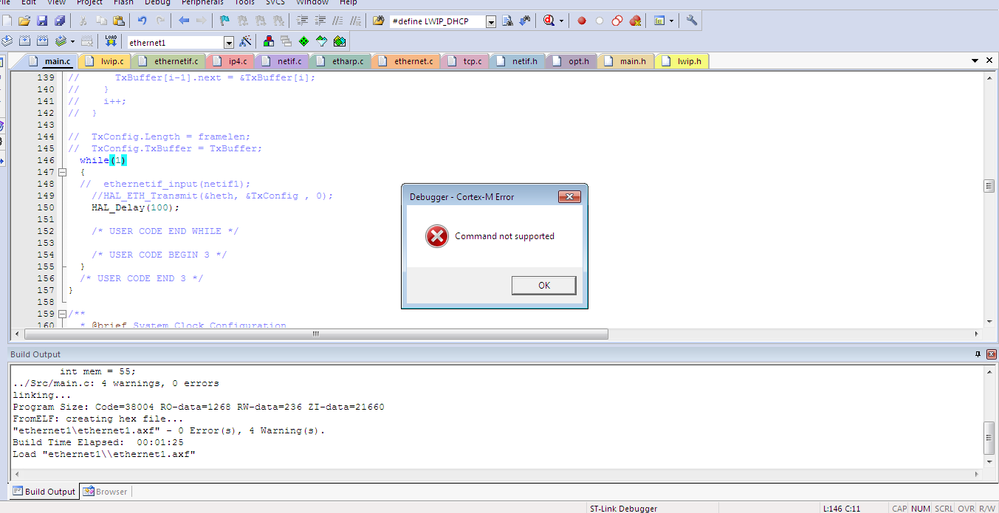
Task: Open the Pack Installer icon
Action: (x=340, y=41)
